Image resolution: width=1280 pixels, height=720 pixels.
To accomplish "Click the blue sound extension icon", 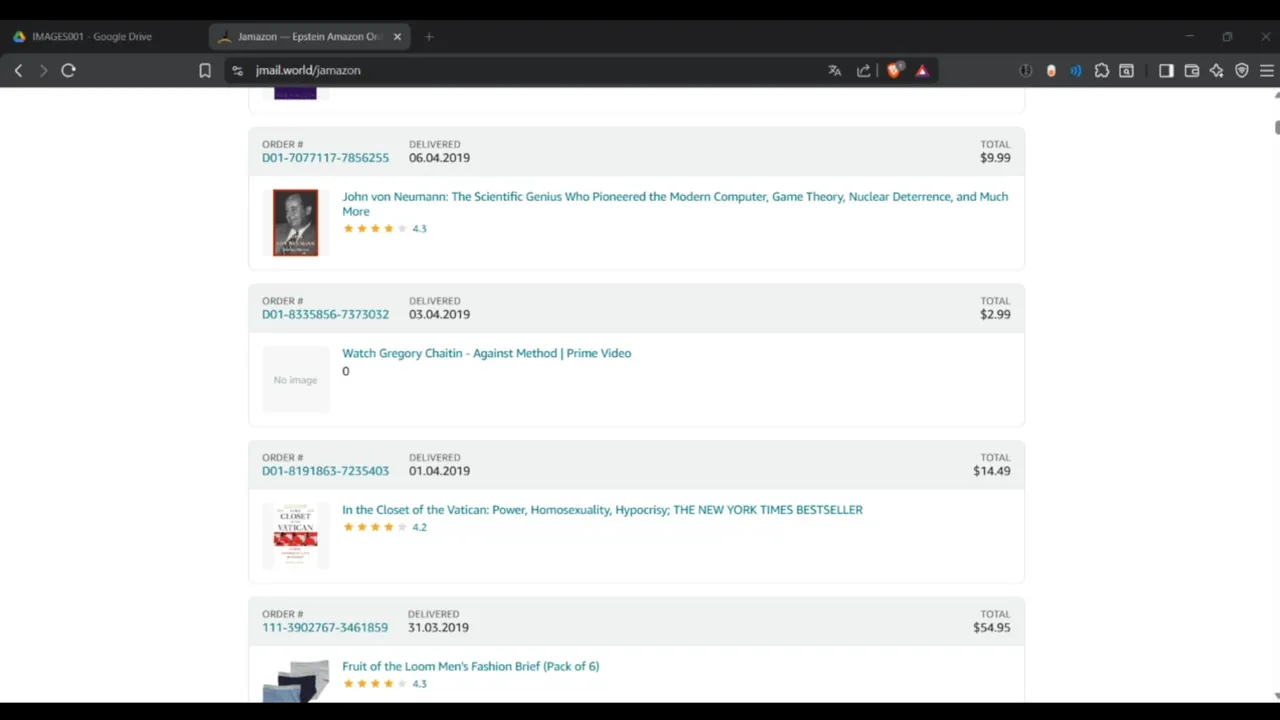I will click(x=1076, y=71).
